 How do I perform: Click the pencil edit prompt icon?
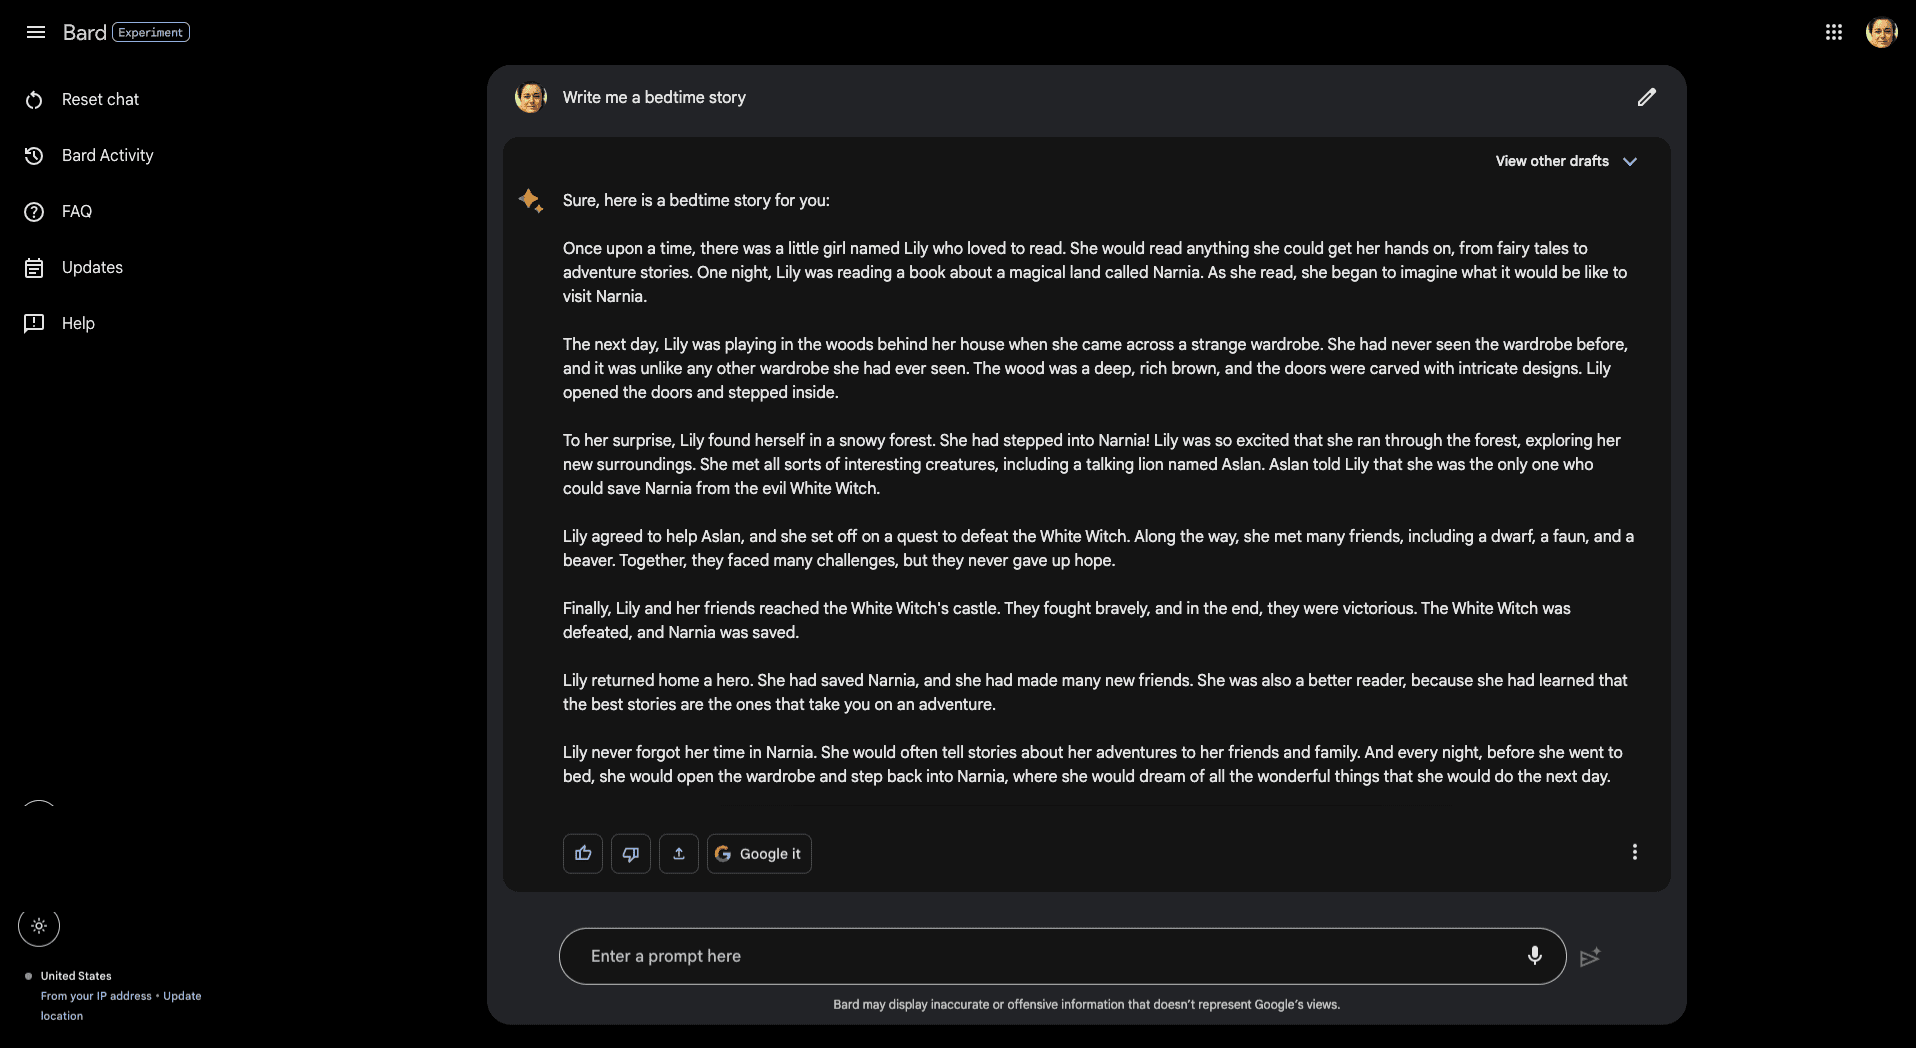click(x=1646, y=97)
